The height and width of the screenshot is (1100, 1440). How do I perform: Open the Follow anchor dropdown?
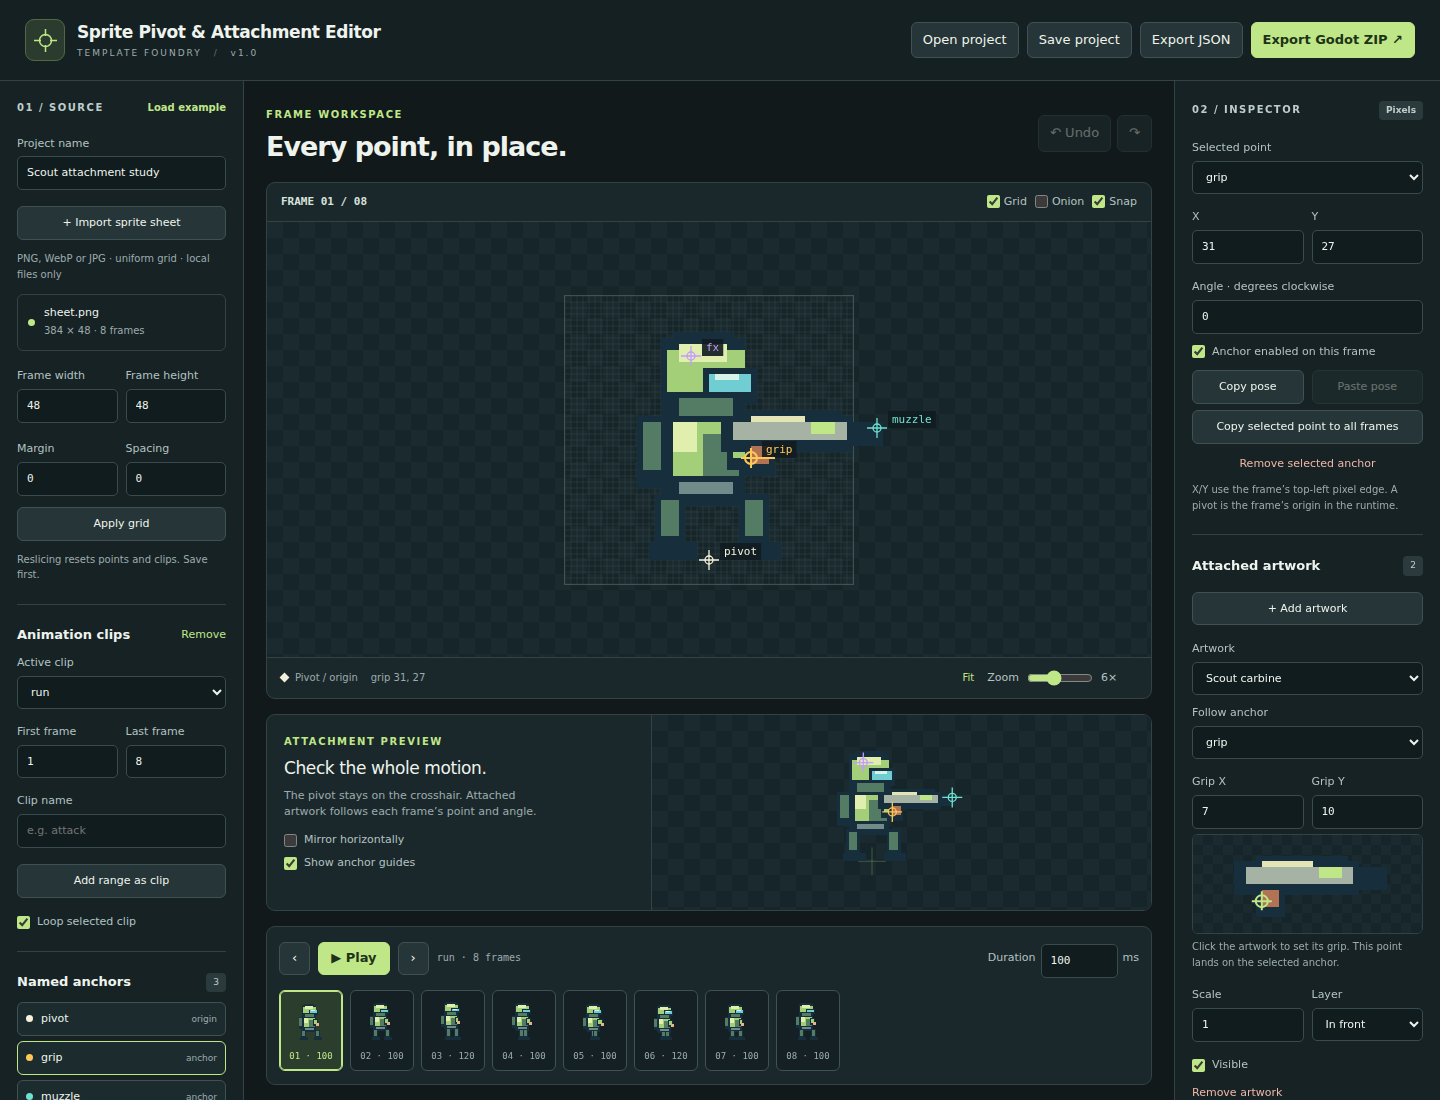[x=1307, y=742]
